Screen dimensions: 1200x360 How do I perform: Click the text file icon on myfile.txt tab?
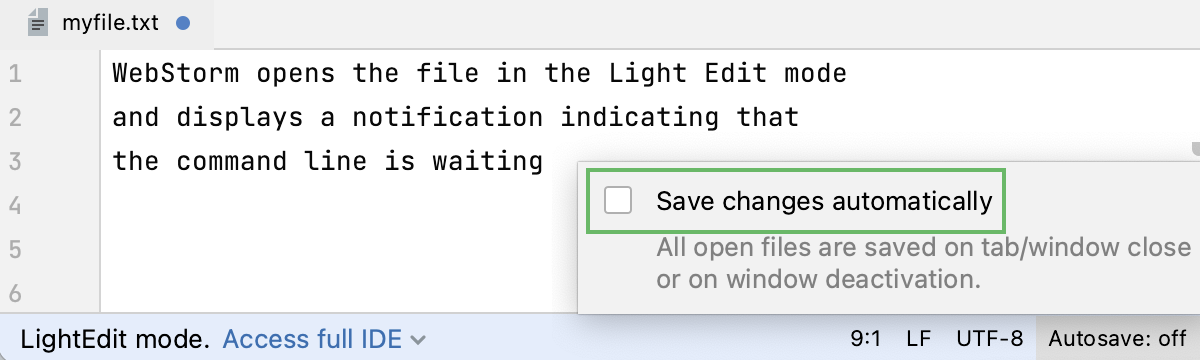39,23
